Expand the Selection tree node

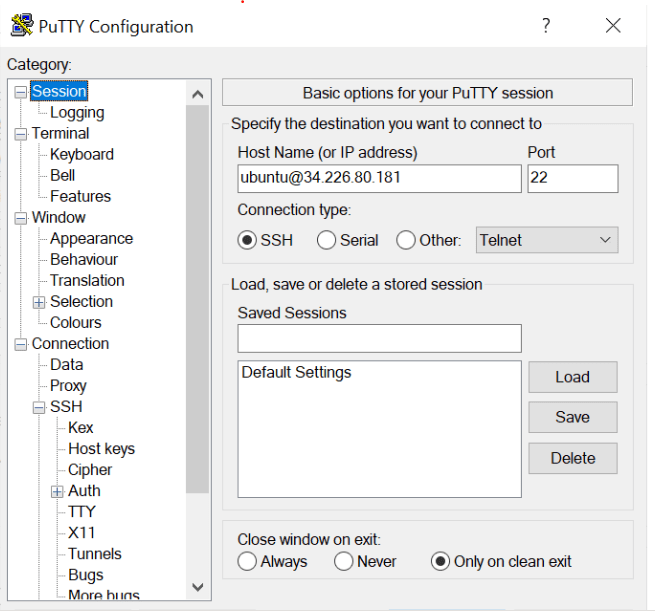39,302
